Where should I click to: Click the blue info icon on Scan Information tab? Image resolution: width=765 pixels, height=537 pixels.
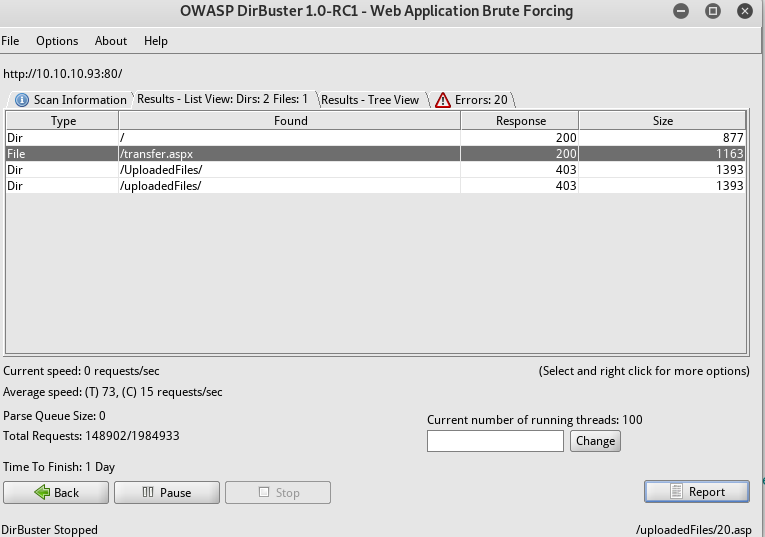click(x=21, y=100)
